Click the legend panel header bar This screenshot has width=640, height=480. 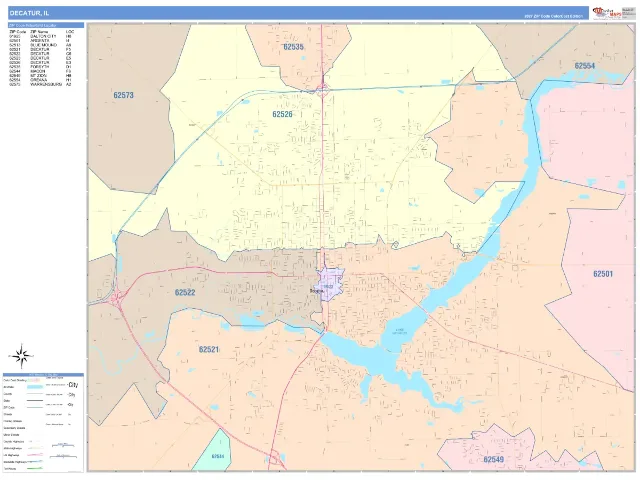43,375
